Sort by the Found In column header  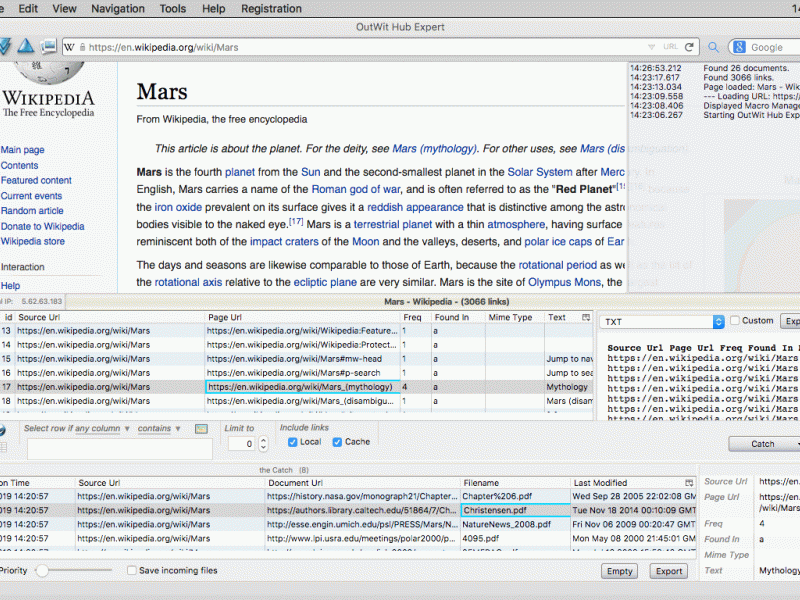tap(458, 317)
